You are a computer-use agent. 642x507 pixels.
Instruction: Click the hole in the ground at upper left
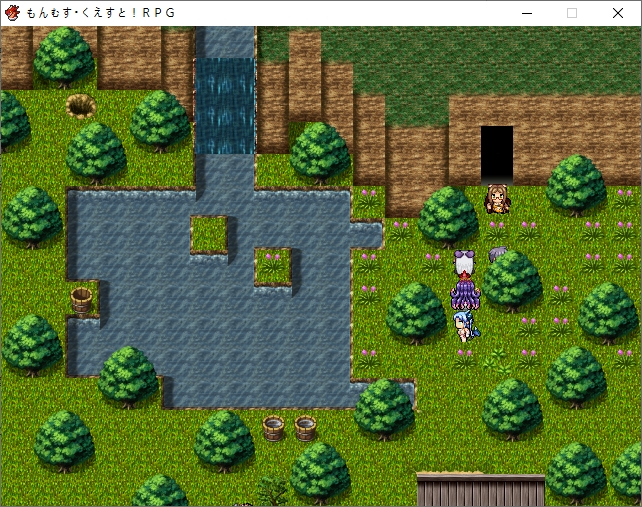(81, 106)
